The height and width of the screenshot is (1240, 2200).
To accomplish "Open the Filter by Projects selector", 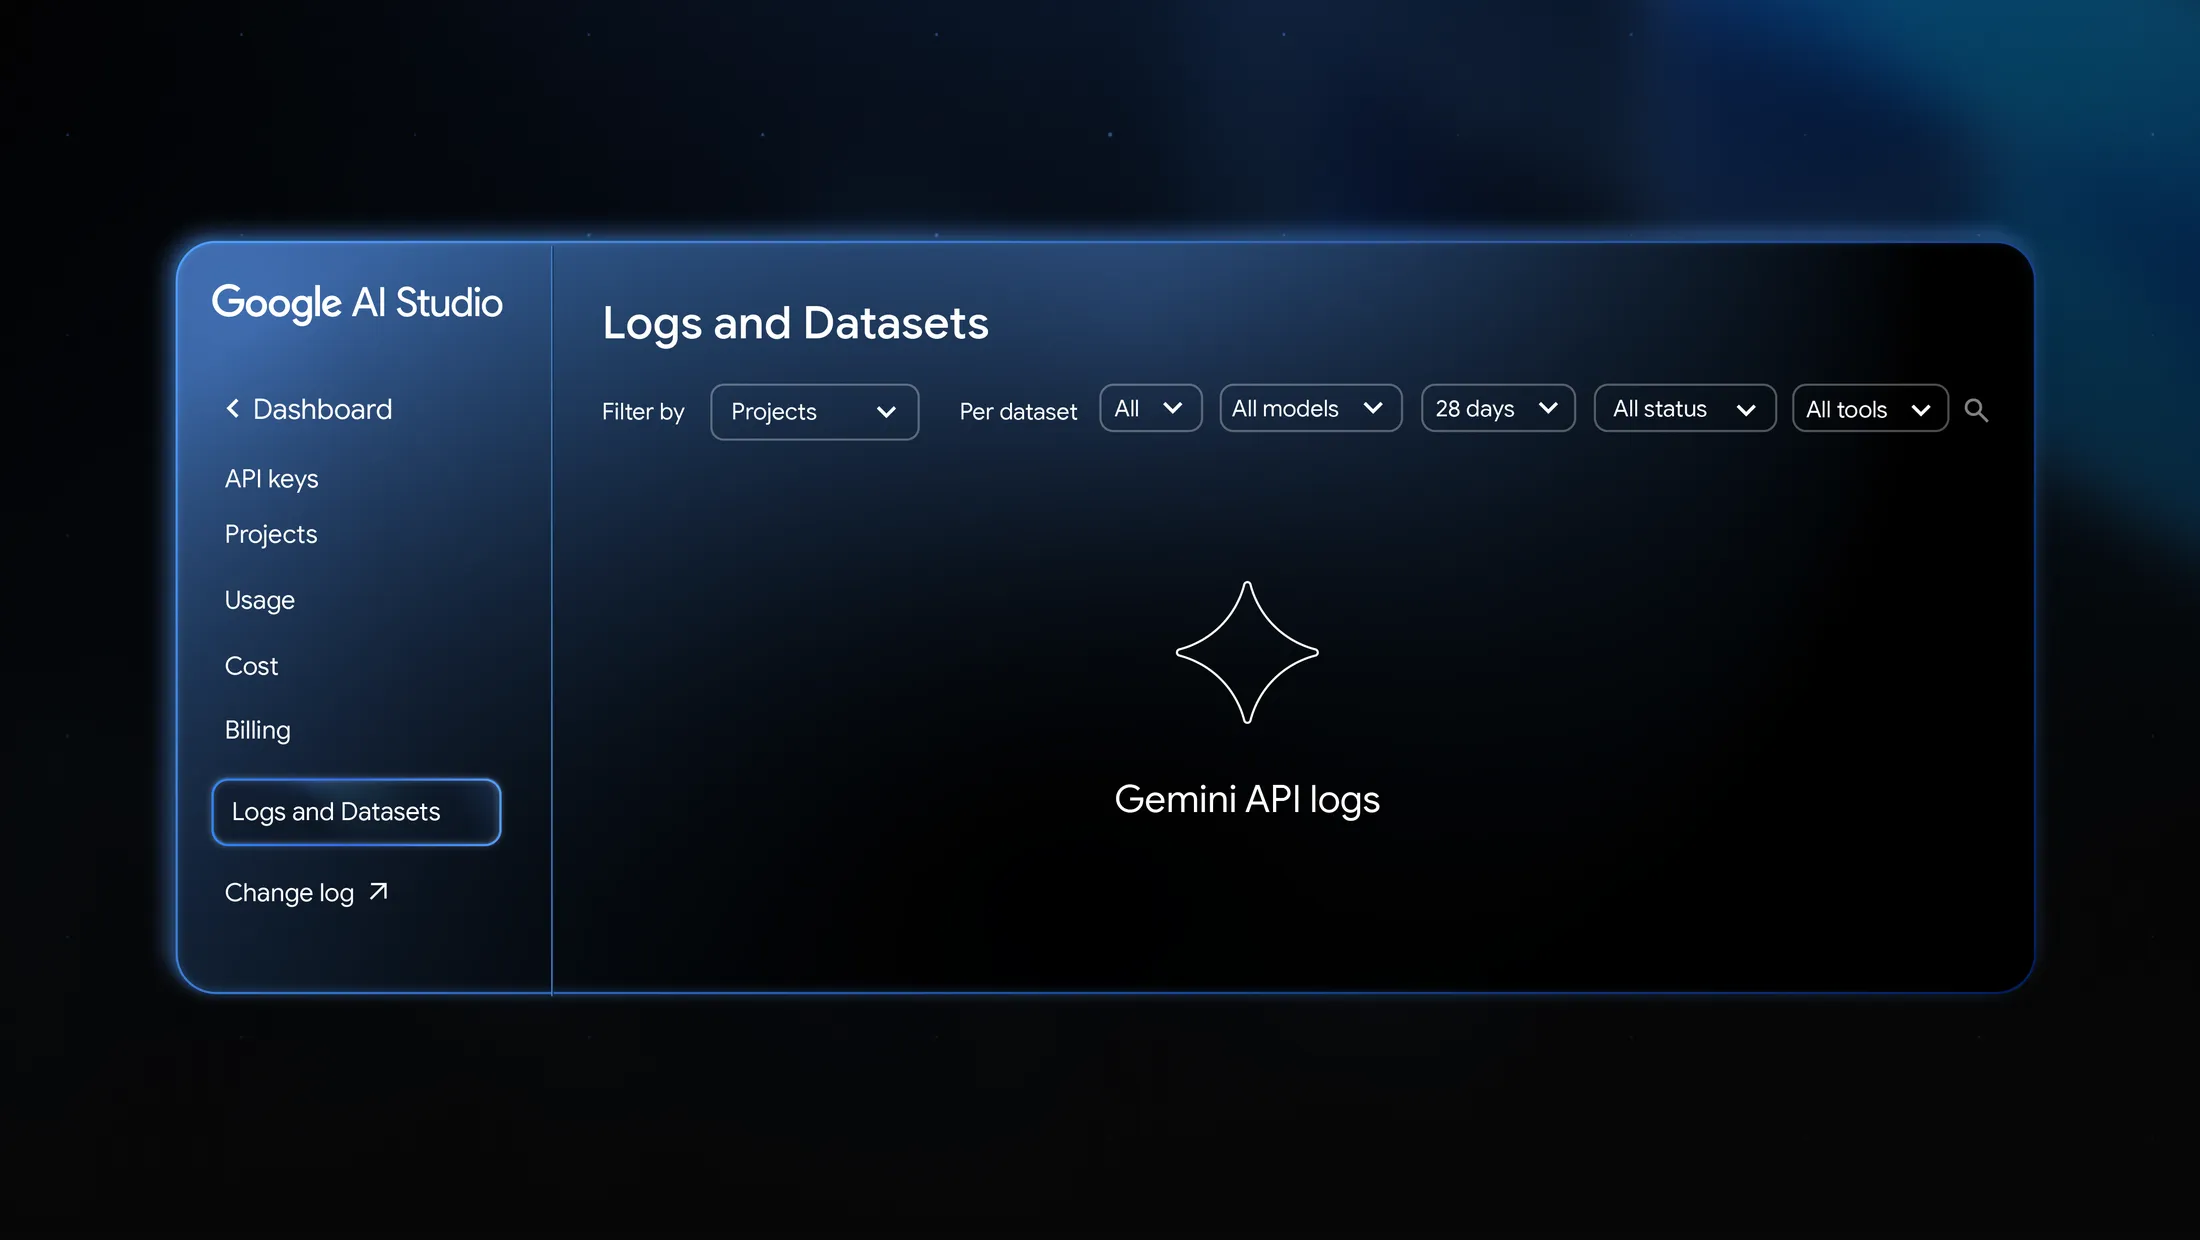I will pyautogui.click(x=814, y=411).
